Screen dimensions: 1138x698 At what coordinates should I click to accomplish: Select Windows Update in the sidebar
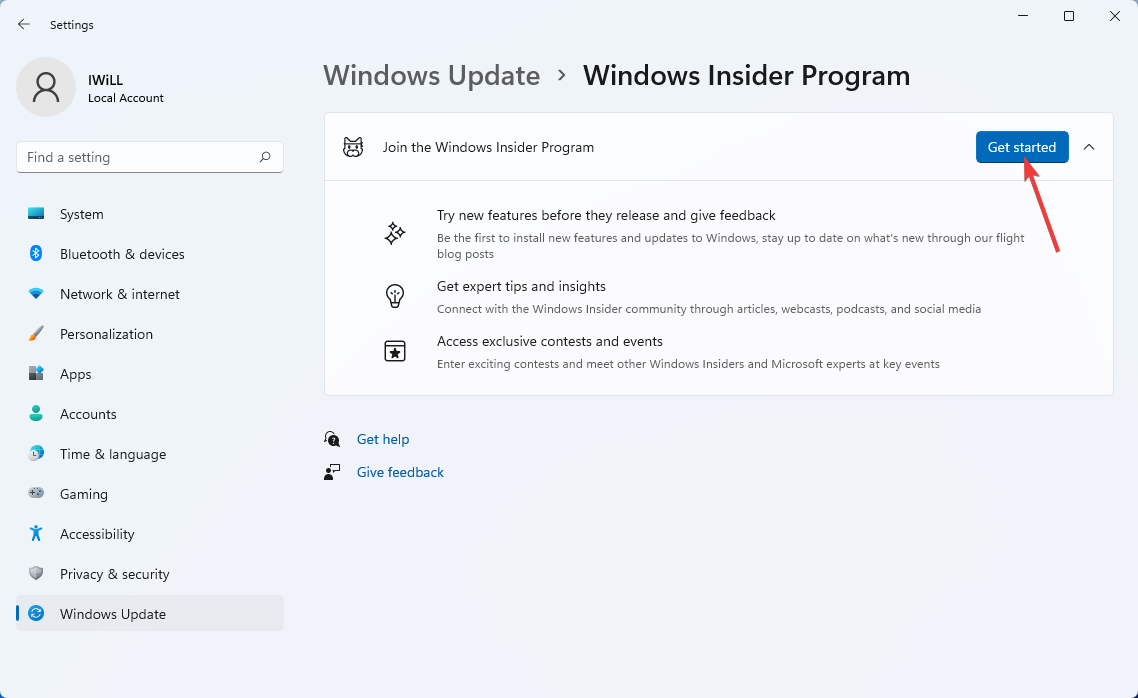click(x=150, y=613)
